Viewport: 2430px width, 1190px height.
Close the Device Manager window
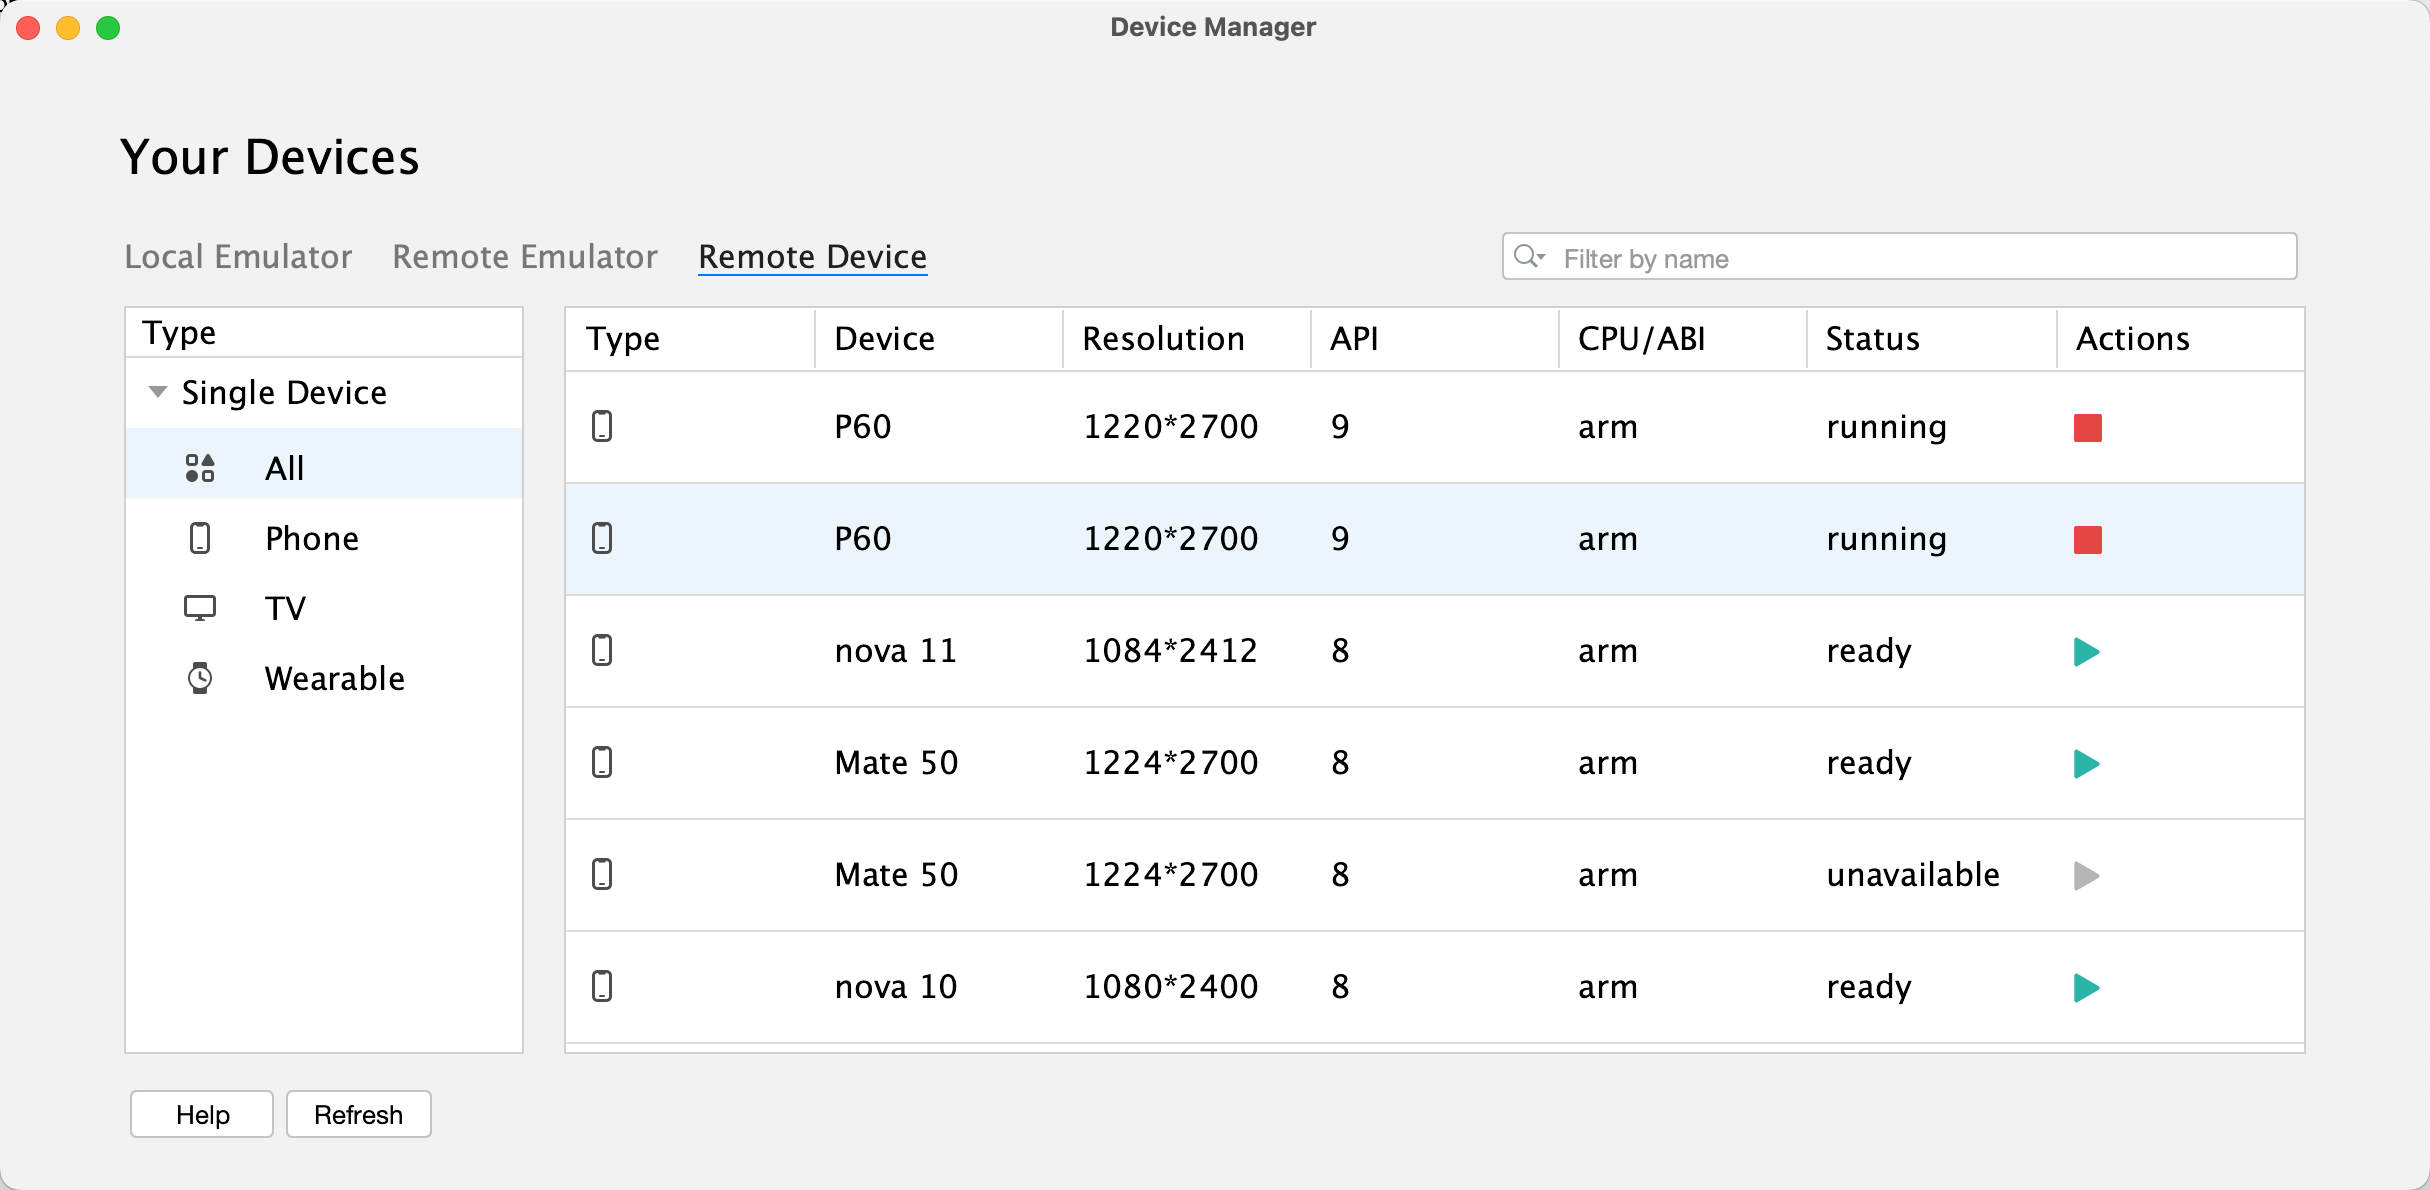click(28, 28)
